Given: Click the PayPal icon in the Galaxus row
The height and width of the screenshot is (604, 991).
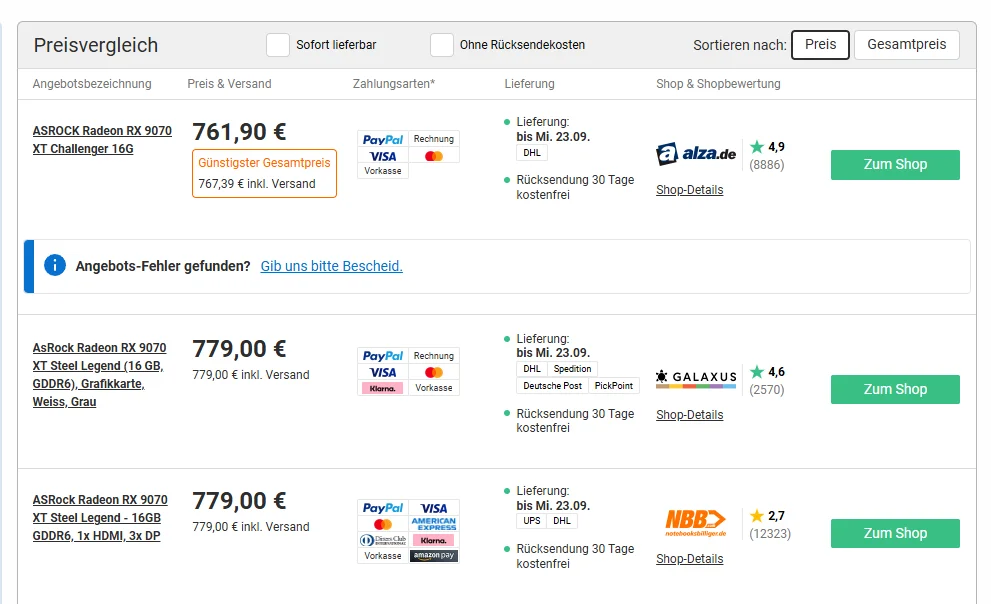Looking at the screenshot, I should [383, 356].
